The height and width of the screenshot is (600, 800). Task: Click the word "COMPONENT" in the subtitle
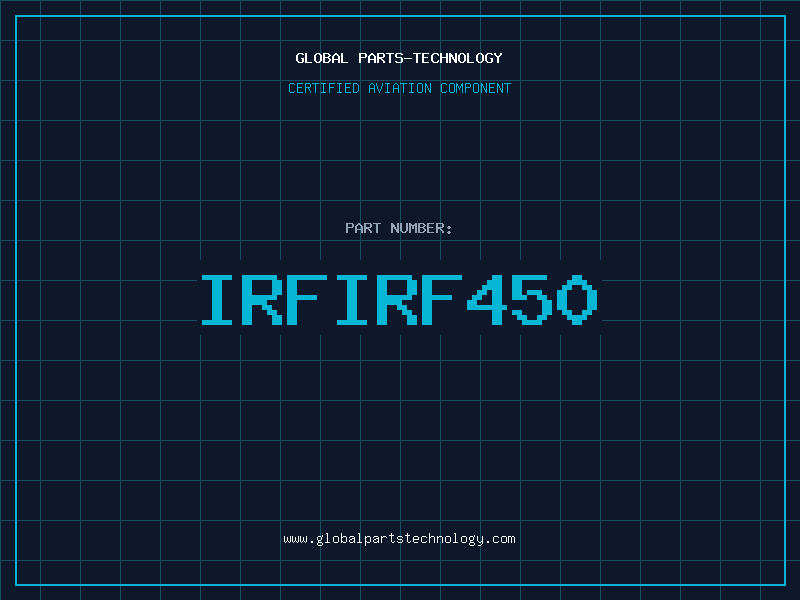[475, 89]
